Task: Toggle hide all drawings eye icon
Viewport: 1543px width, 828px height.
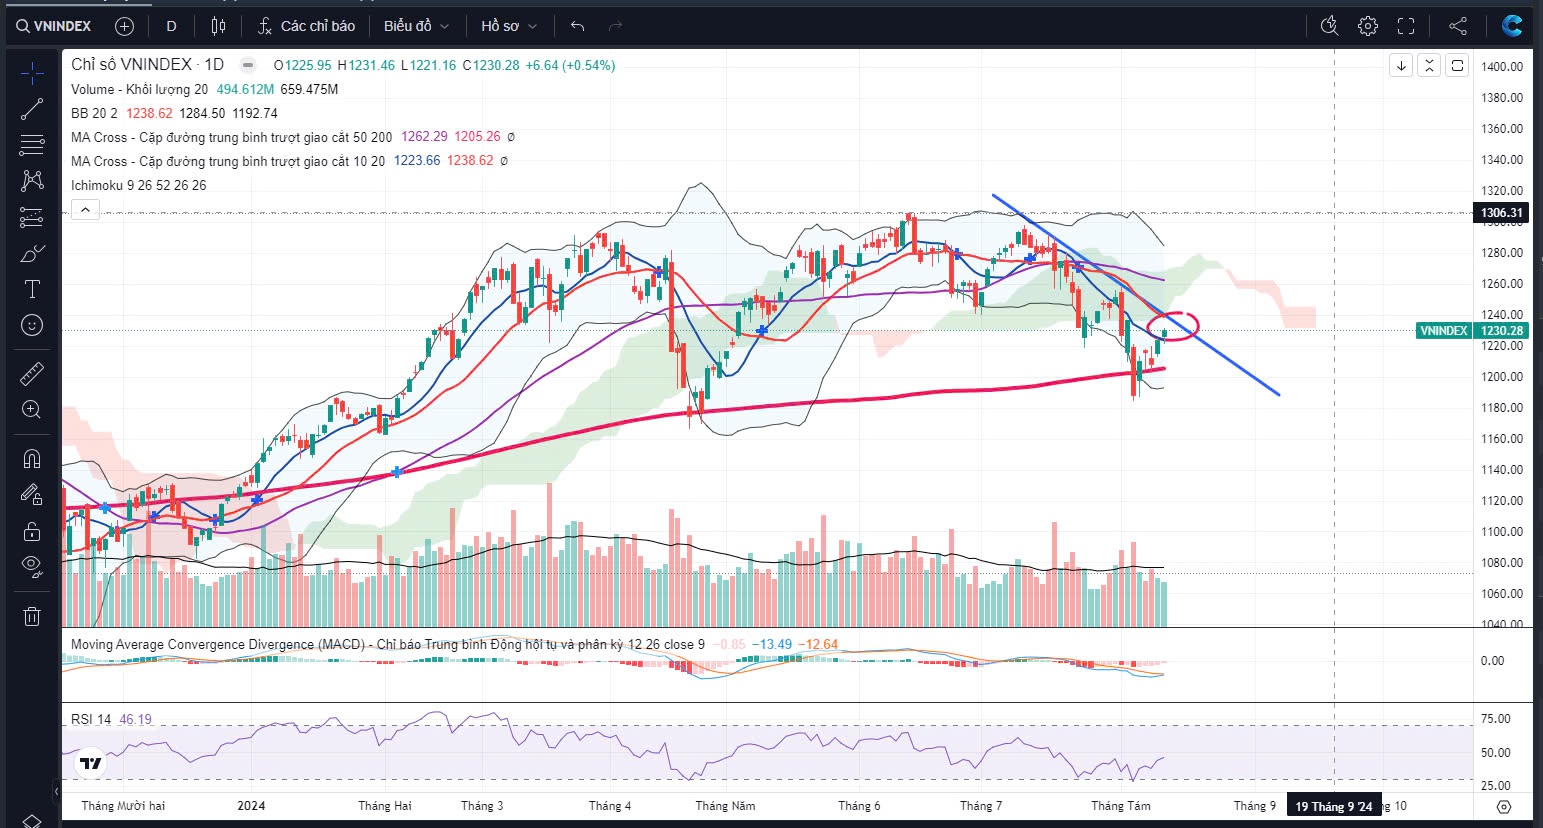Action: 32,566
